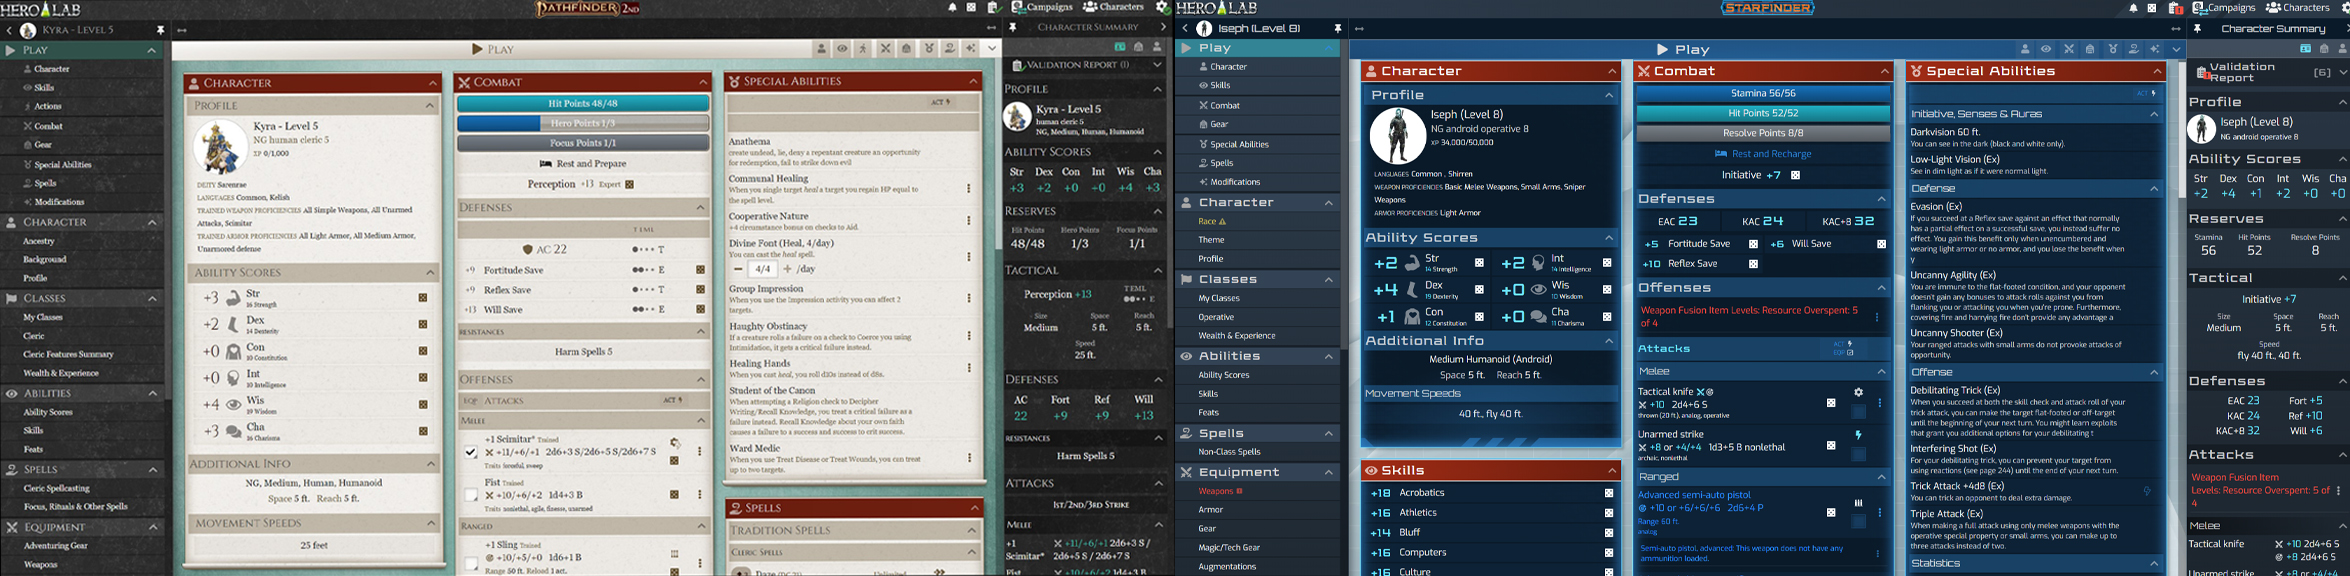
Task: Open dice roller icon in Pathfinder top bar
Action: point(971,8)
